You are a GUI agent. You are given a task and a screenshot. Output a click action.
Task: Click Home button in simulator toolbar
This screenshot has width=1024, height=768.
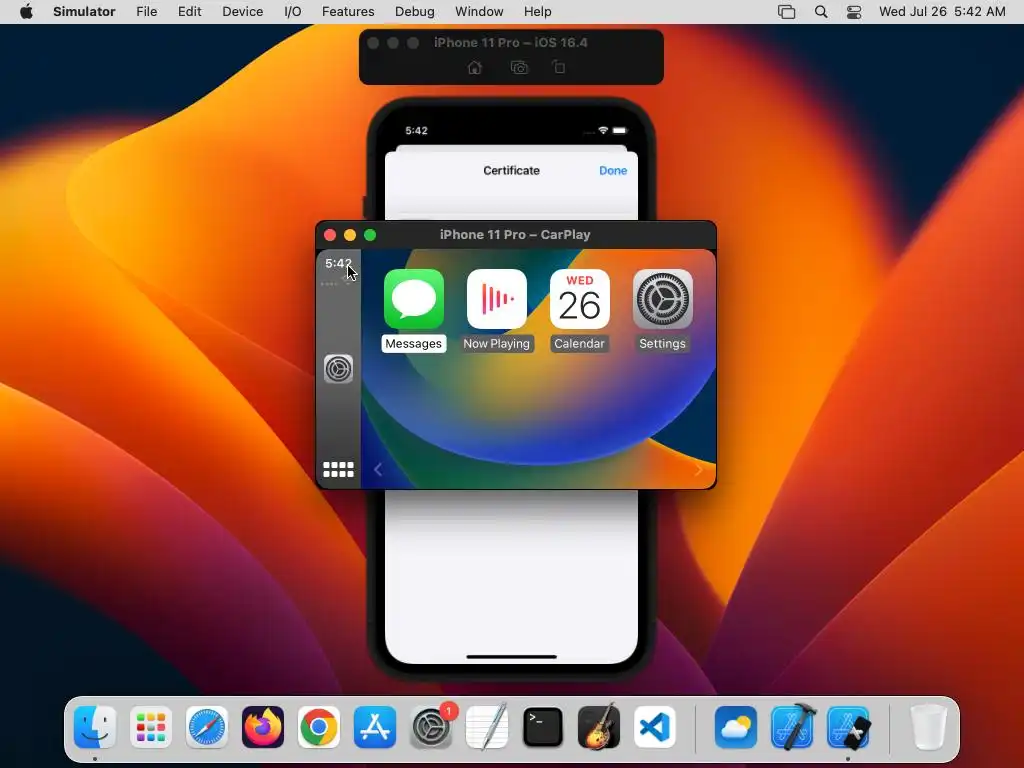click(475, 67)
